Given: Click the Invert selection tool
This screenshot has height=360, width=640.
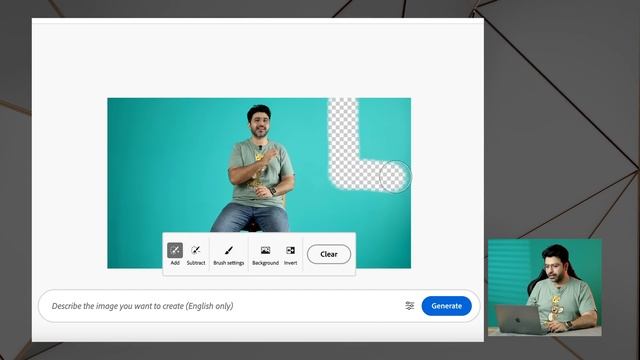Looking at the screenshot, I should pyautogui.click(x=291, y=254).
